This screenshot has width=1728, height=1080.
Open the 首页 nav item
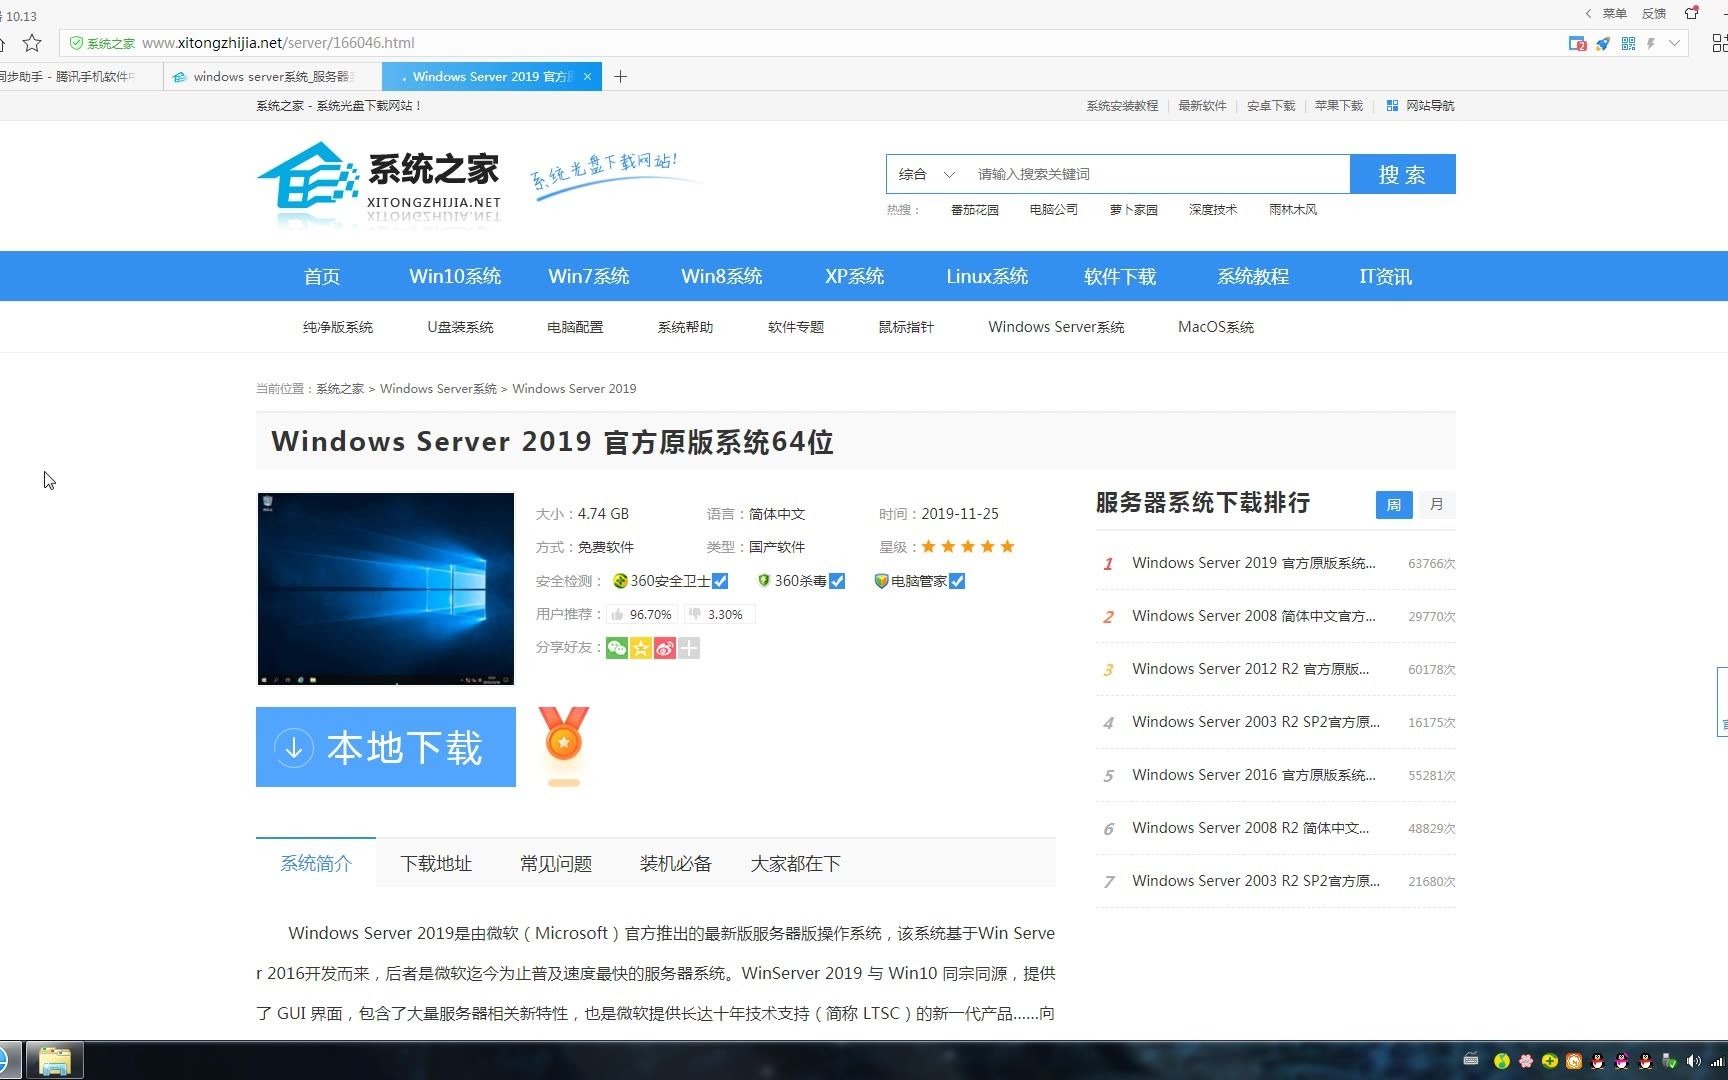click(x=322, y=276)
